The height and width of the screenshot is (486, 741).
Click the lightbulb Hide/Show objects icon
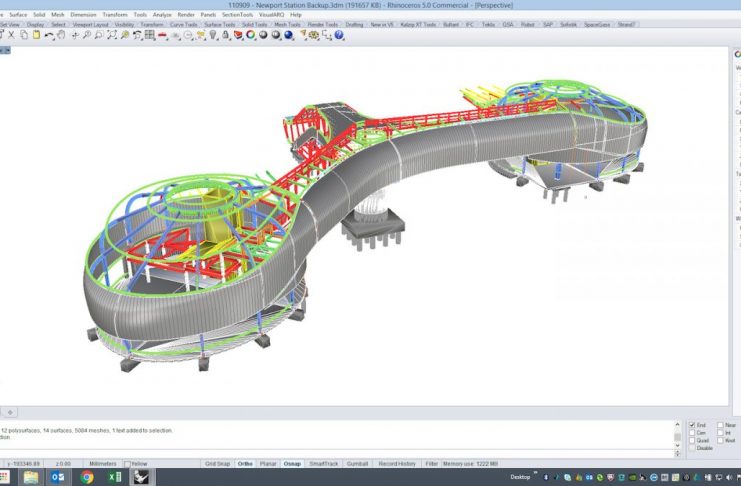[x=213, y=35]
